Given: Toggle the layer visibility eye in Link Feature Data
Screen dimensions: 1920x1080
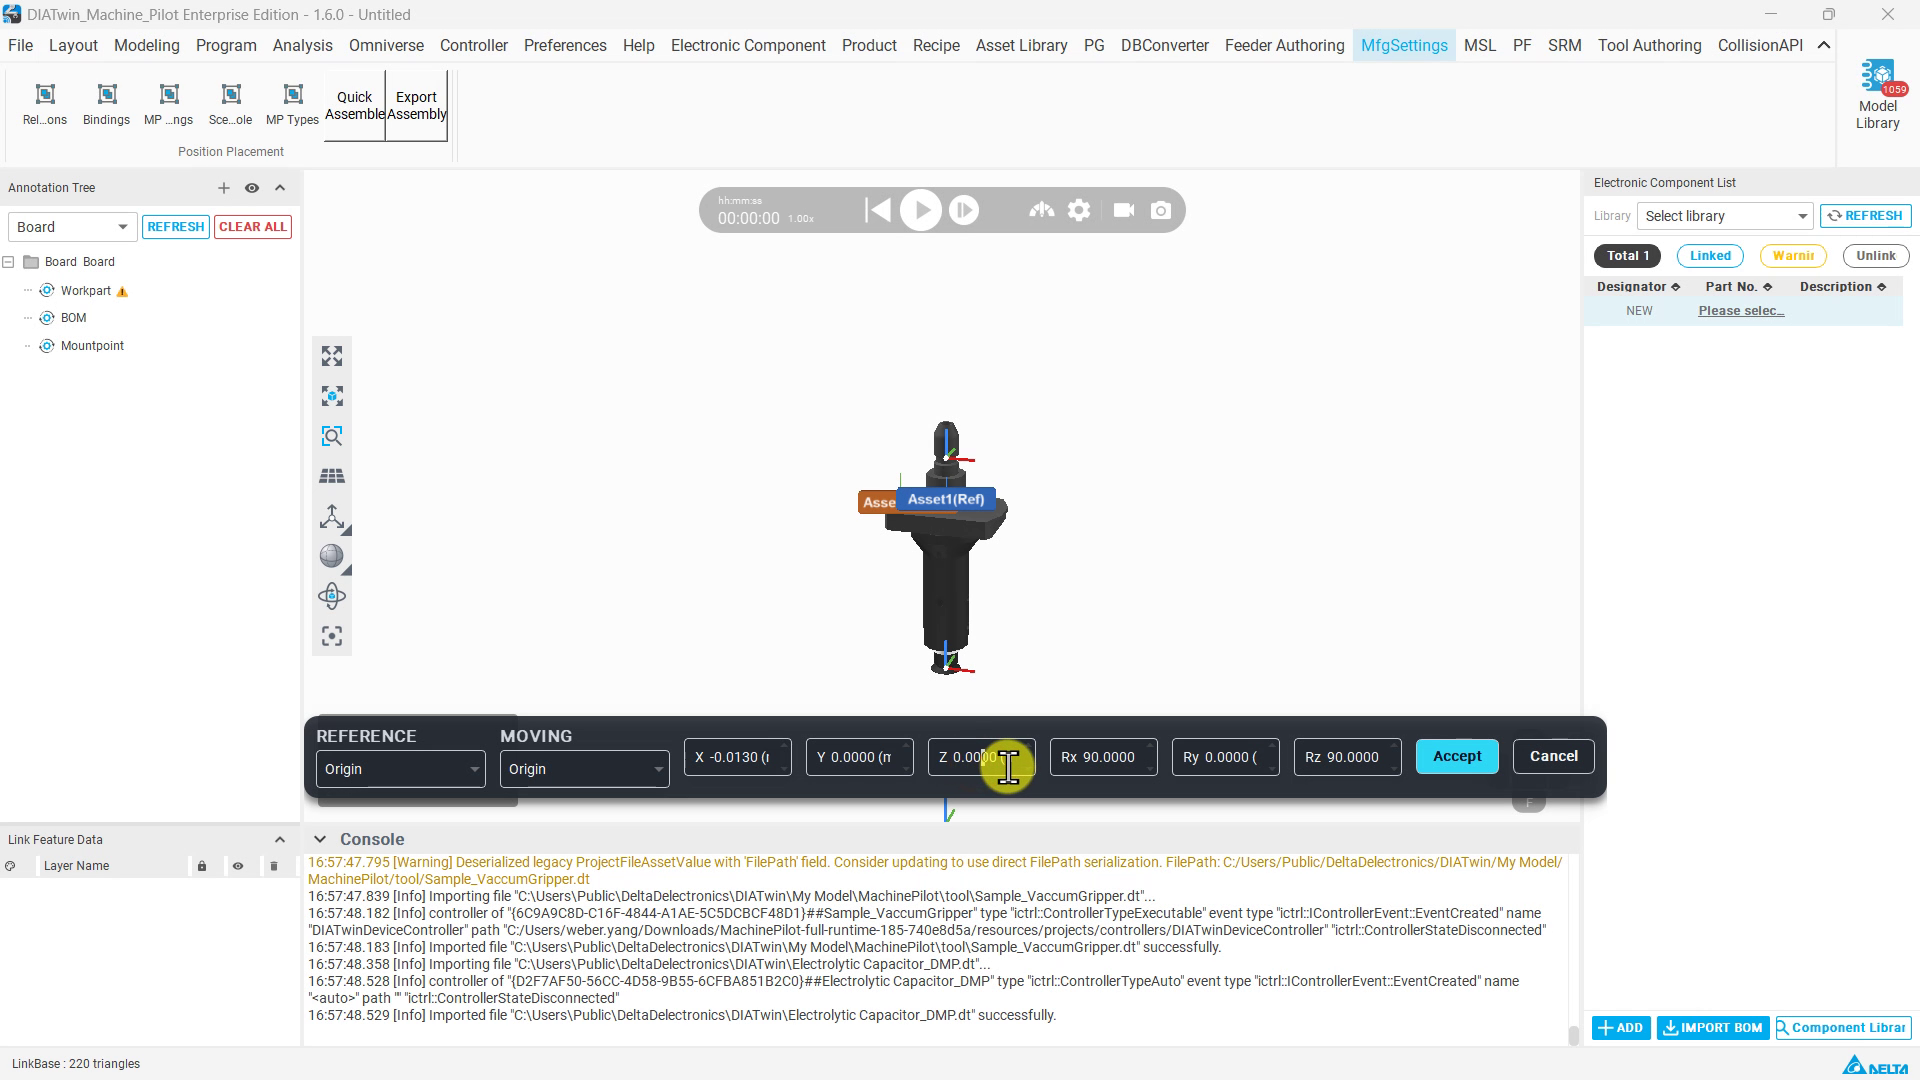Looking at the screenshot, I should (x=238, y=866).
